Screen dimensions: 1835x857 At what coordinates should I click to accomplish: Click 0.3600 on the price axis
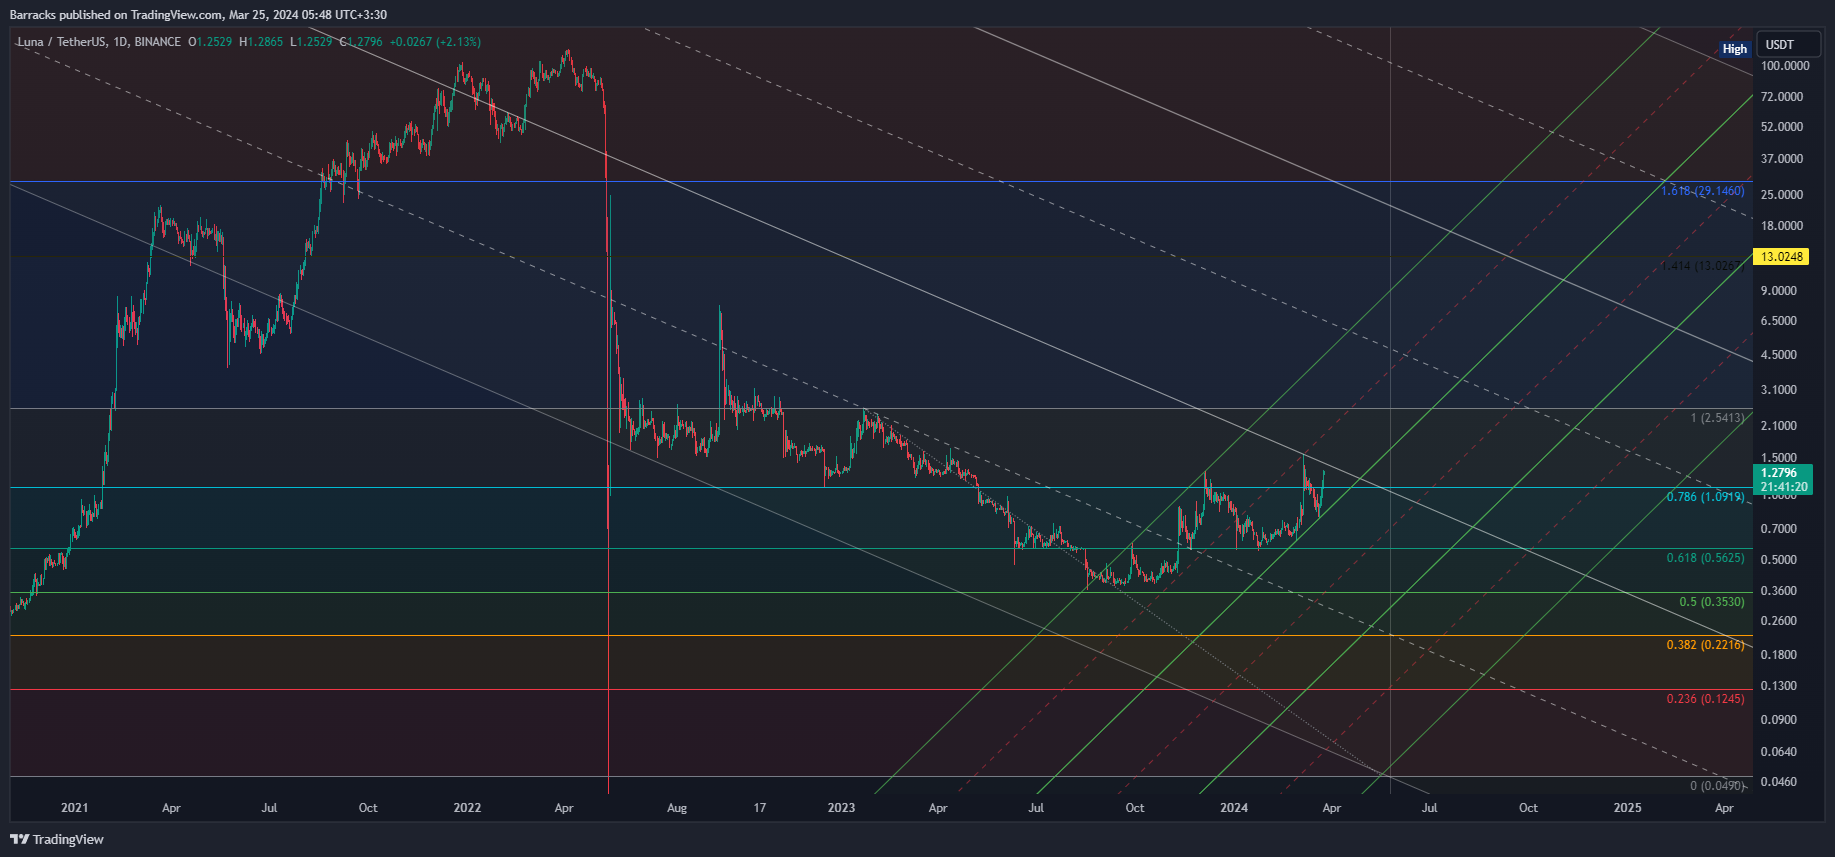pos(1779,591)
